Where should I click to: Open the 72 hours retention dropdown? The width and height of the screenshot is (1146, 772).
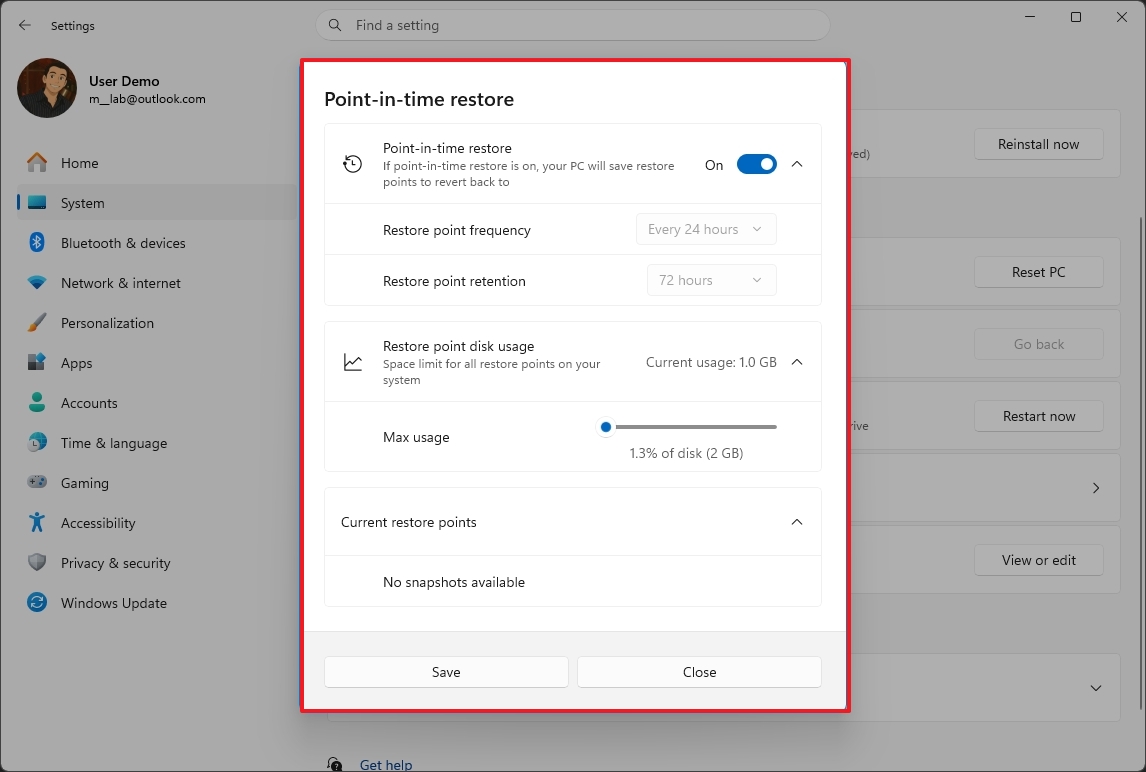click(711, 280)
